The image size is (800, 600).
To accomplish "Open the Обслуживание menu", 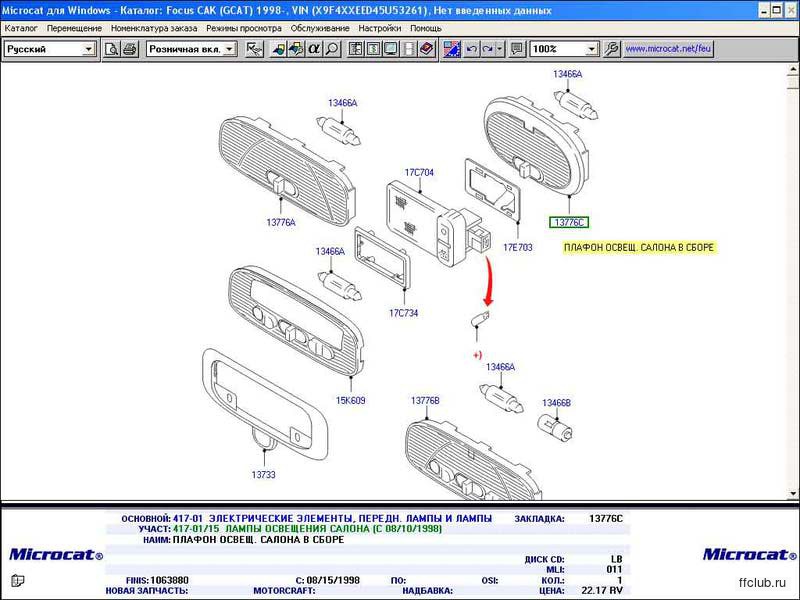I will [320, 29].
